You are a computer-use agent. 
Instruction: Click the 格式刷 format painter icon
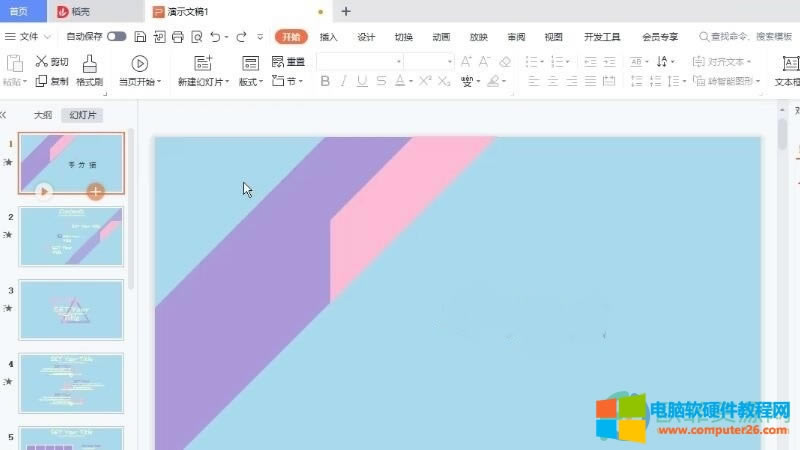90,63
